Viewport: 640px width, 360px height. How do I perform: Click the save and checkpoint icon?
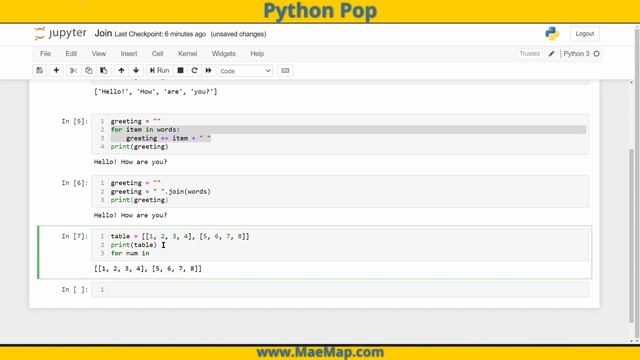(40, 71)
